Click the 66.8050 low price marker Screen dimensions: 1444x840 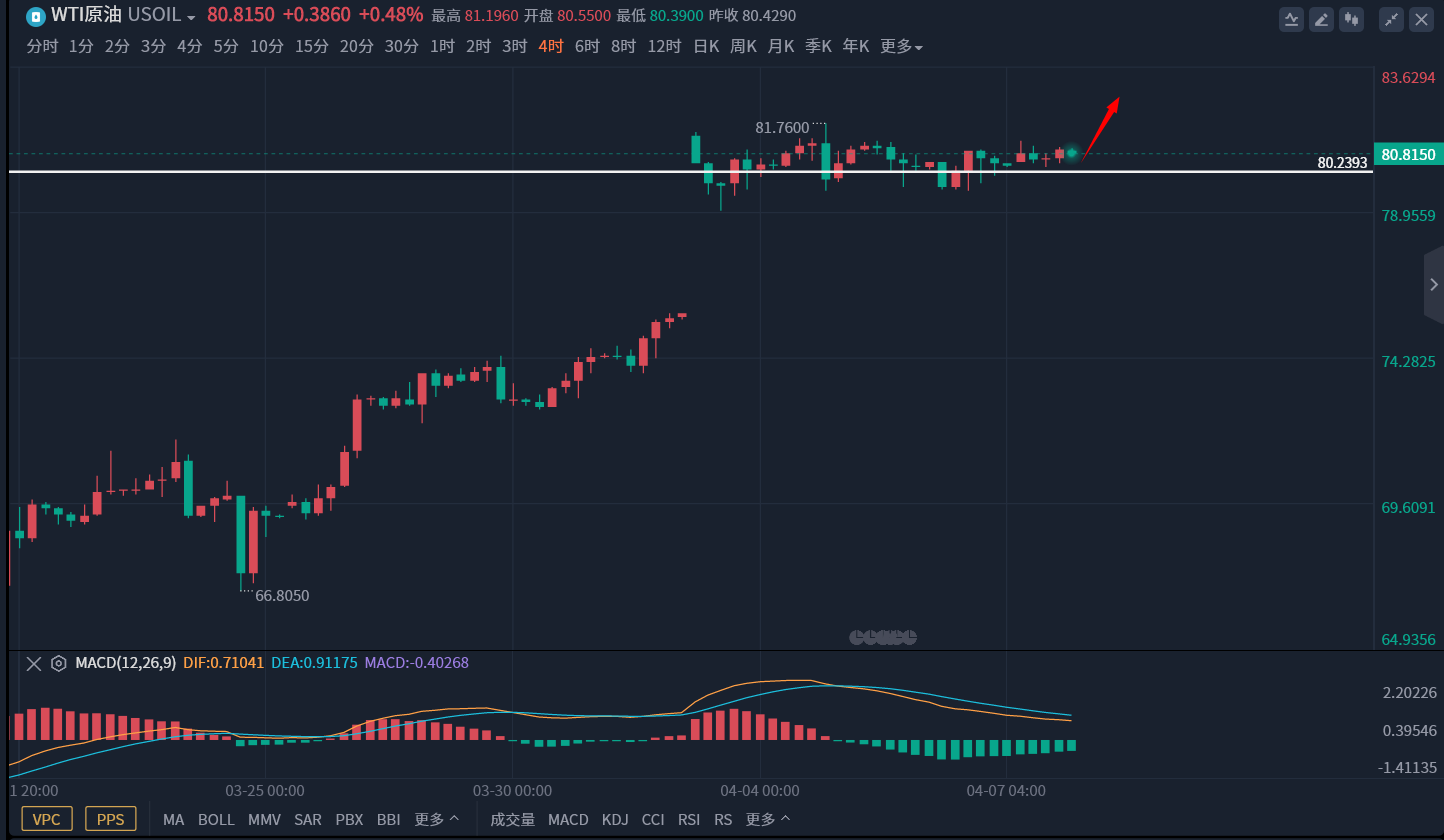[282, 596]
